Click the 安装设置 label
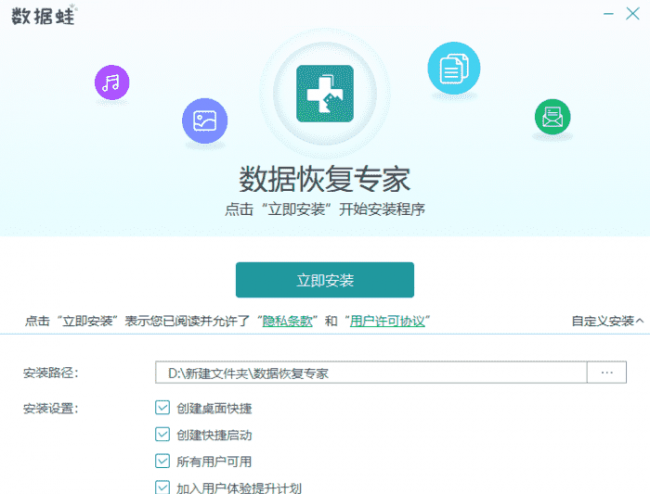Image resolution: width=650 pixels, height=494 pixels. pos(51,409)
